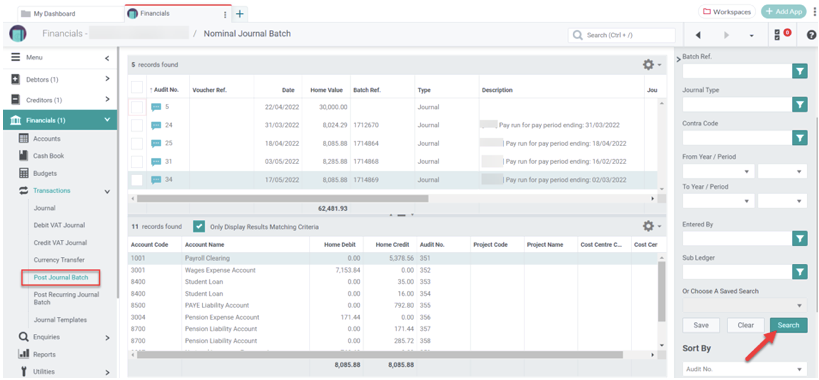
Task: Open the Or Choose A Saved Search dropdown
Action: point(744,305)
